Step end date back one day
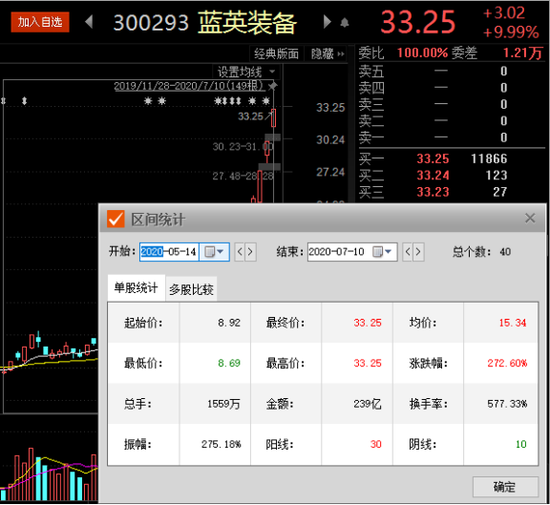Screen dimensions: 550x505 pos(408,252)
